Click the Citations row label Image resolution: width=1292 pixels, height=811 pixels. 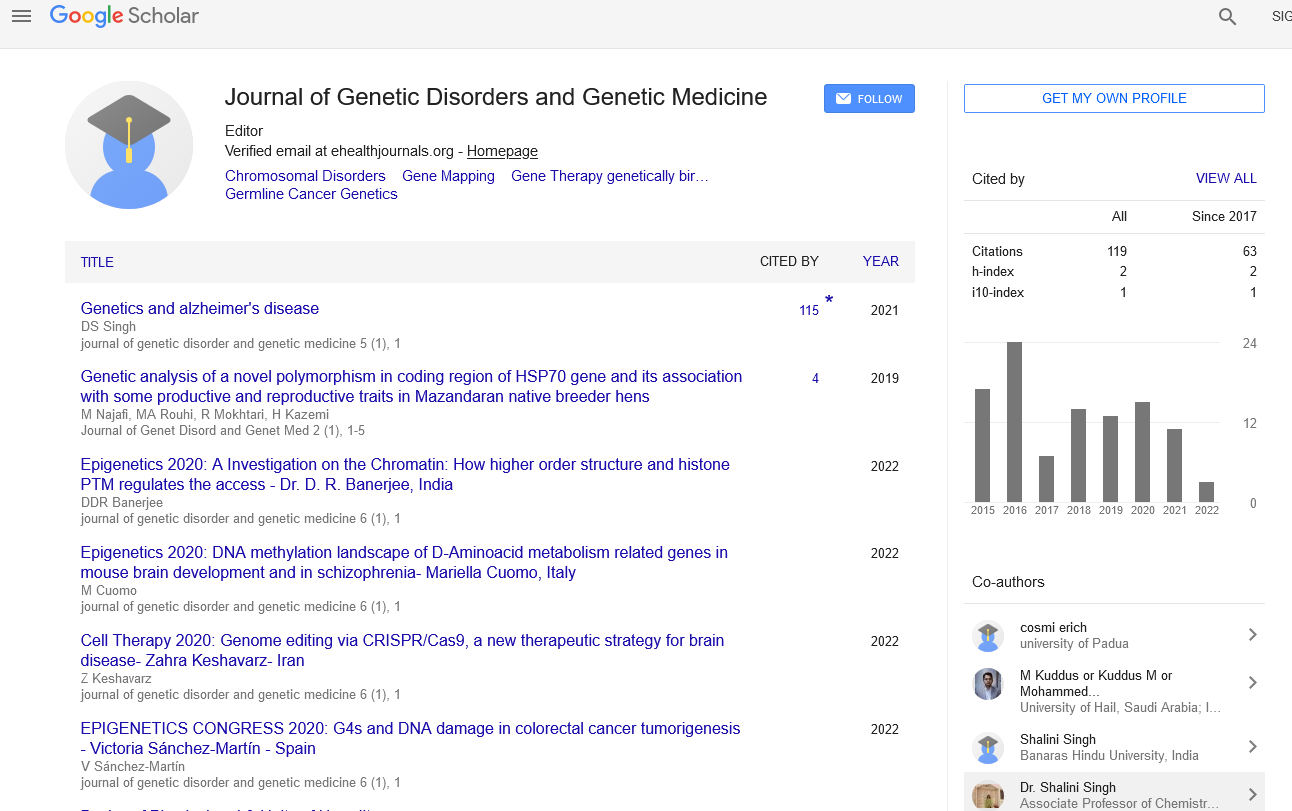[x=997, y=251]
